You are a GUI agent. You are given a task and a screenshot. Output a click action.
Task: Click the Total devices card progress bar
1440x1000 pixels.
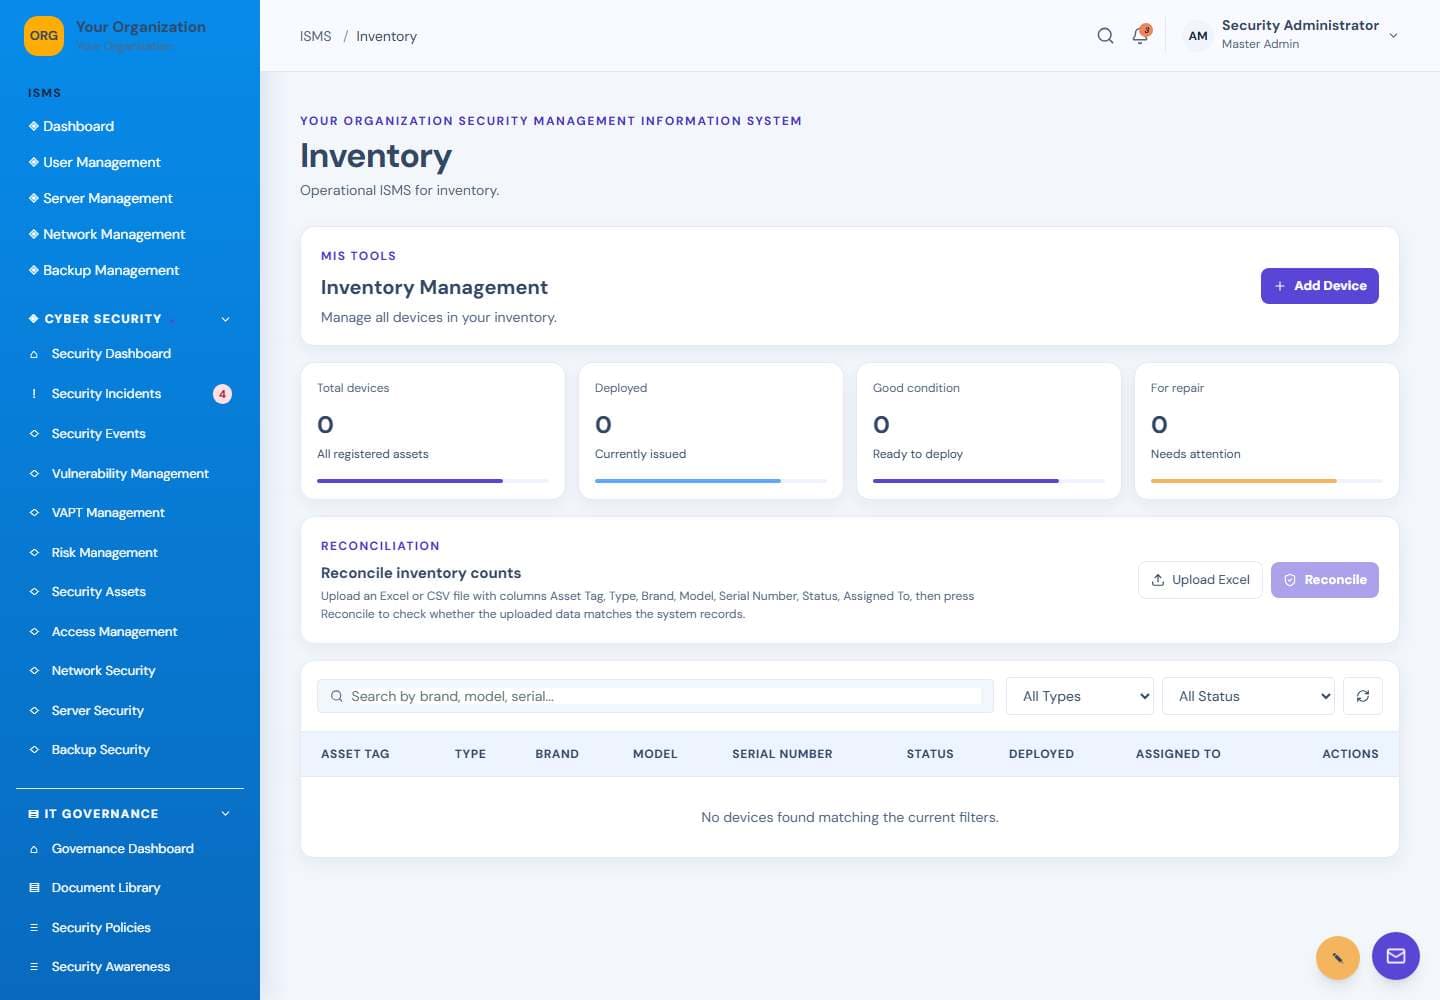433,481
